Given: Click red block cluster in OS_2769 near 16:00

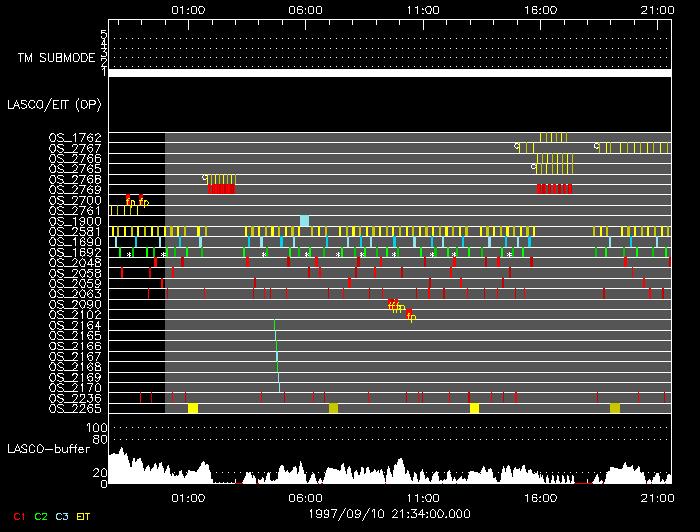Looking at the screenshot, I should pyautogui.click(x=555, y=188).
